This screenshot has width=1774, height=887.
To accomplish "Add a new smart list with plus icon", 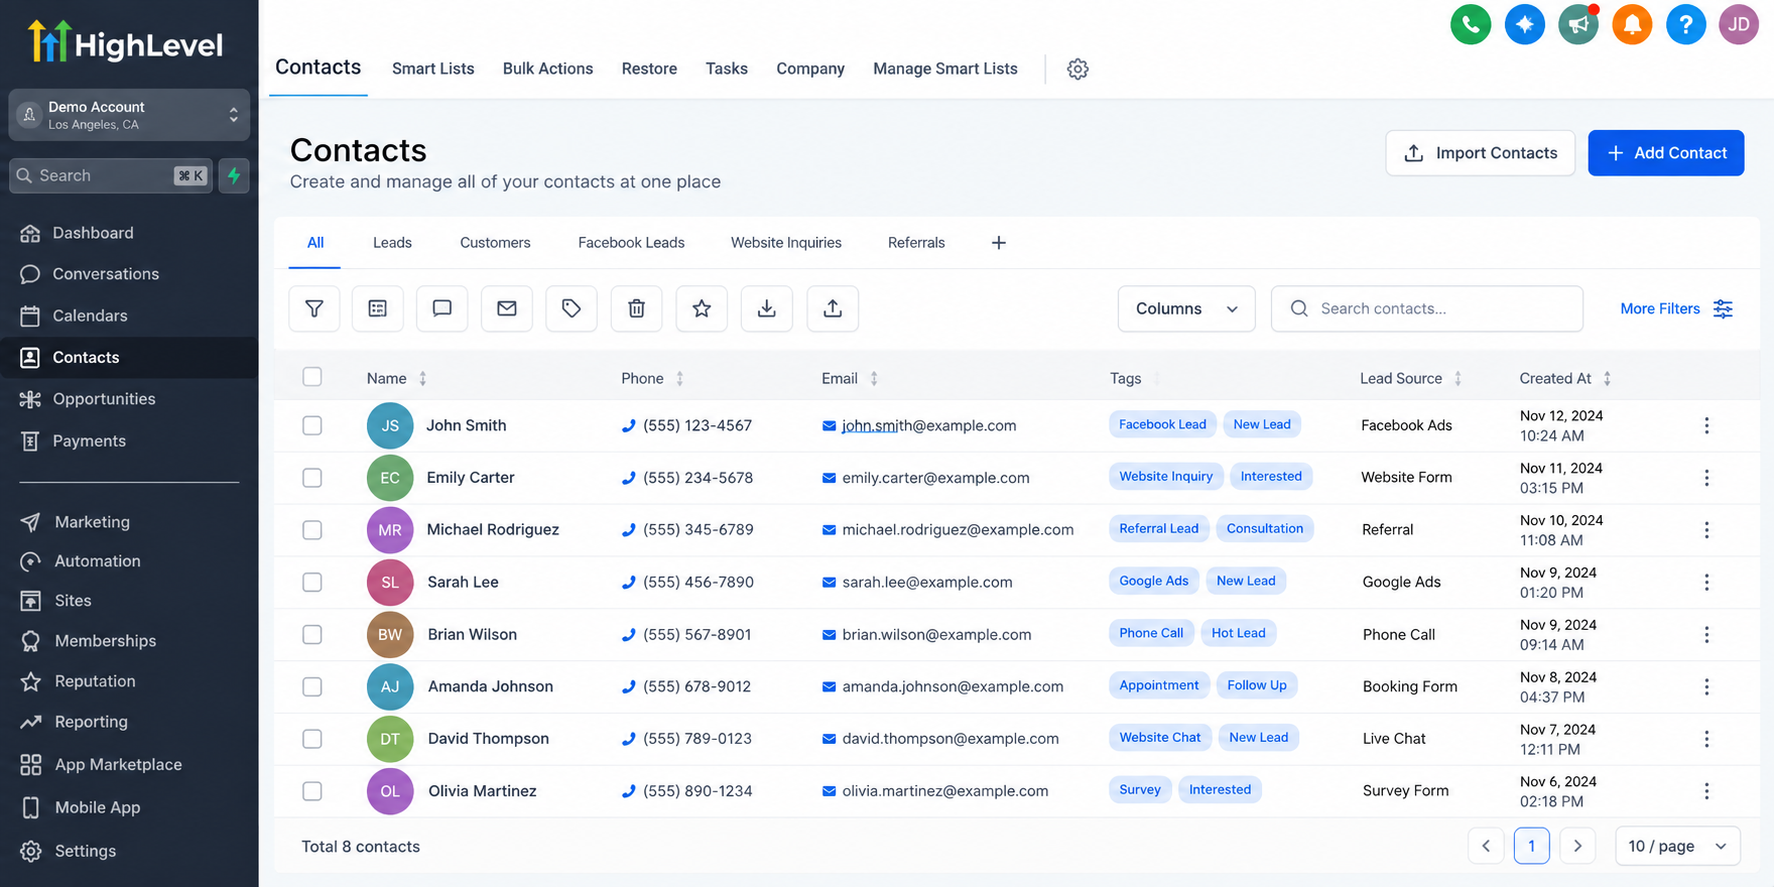I will coord(998,243).
